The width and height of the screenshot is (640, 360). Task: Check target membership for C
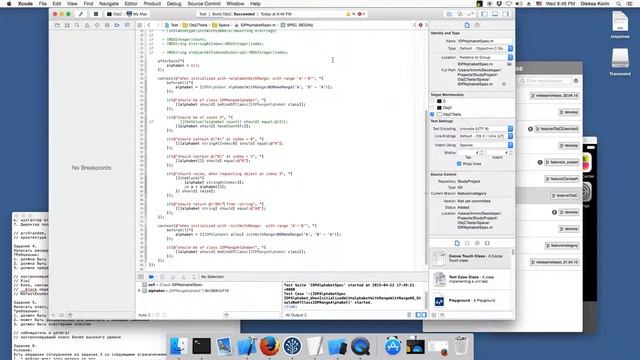pos(432,101)
